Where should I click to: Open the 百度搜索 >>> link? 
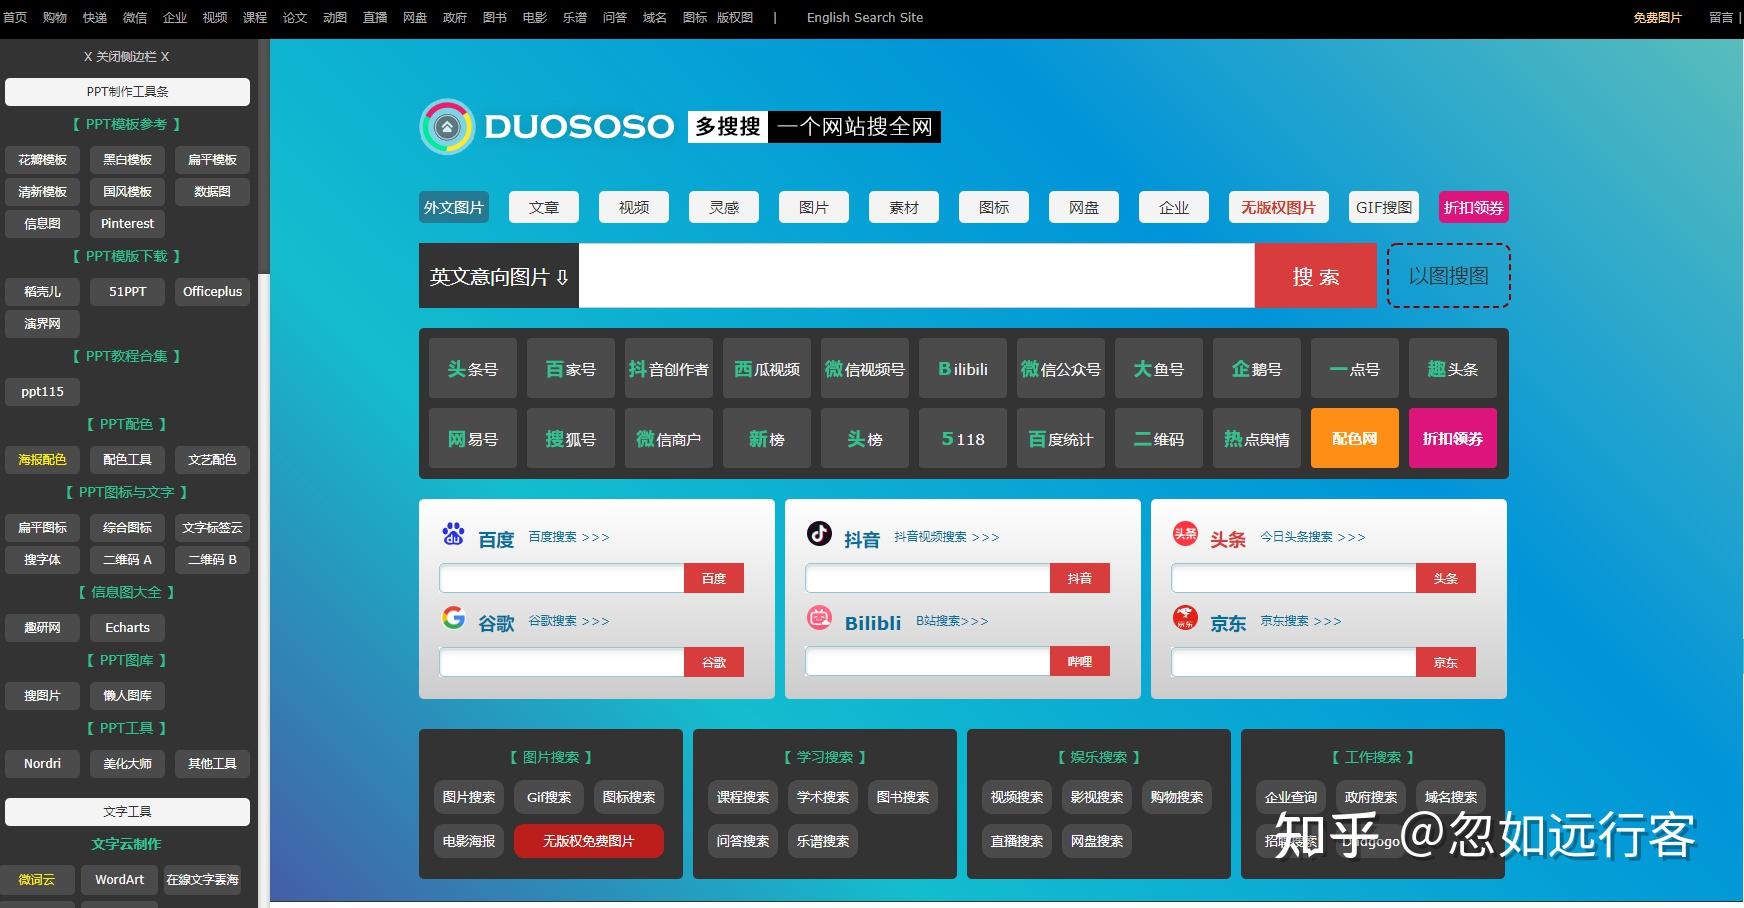click(569, 537)
